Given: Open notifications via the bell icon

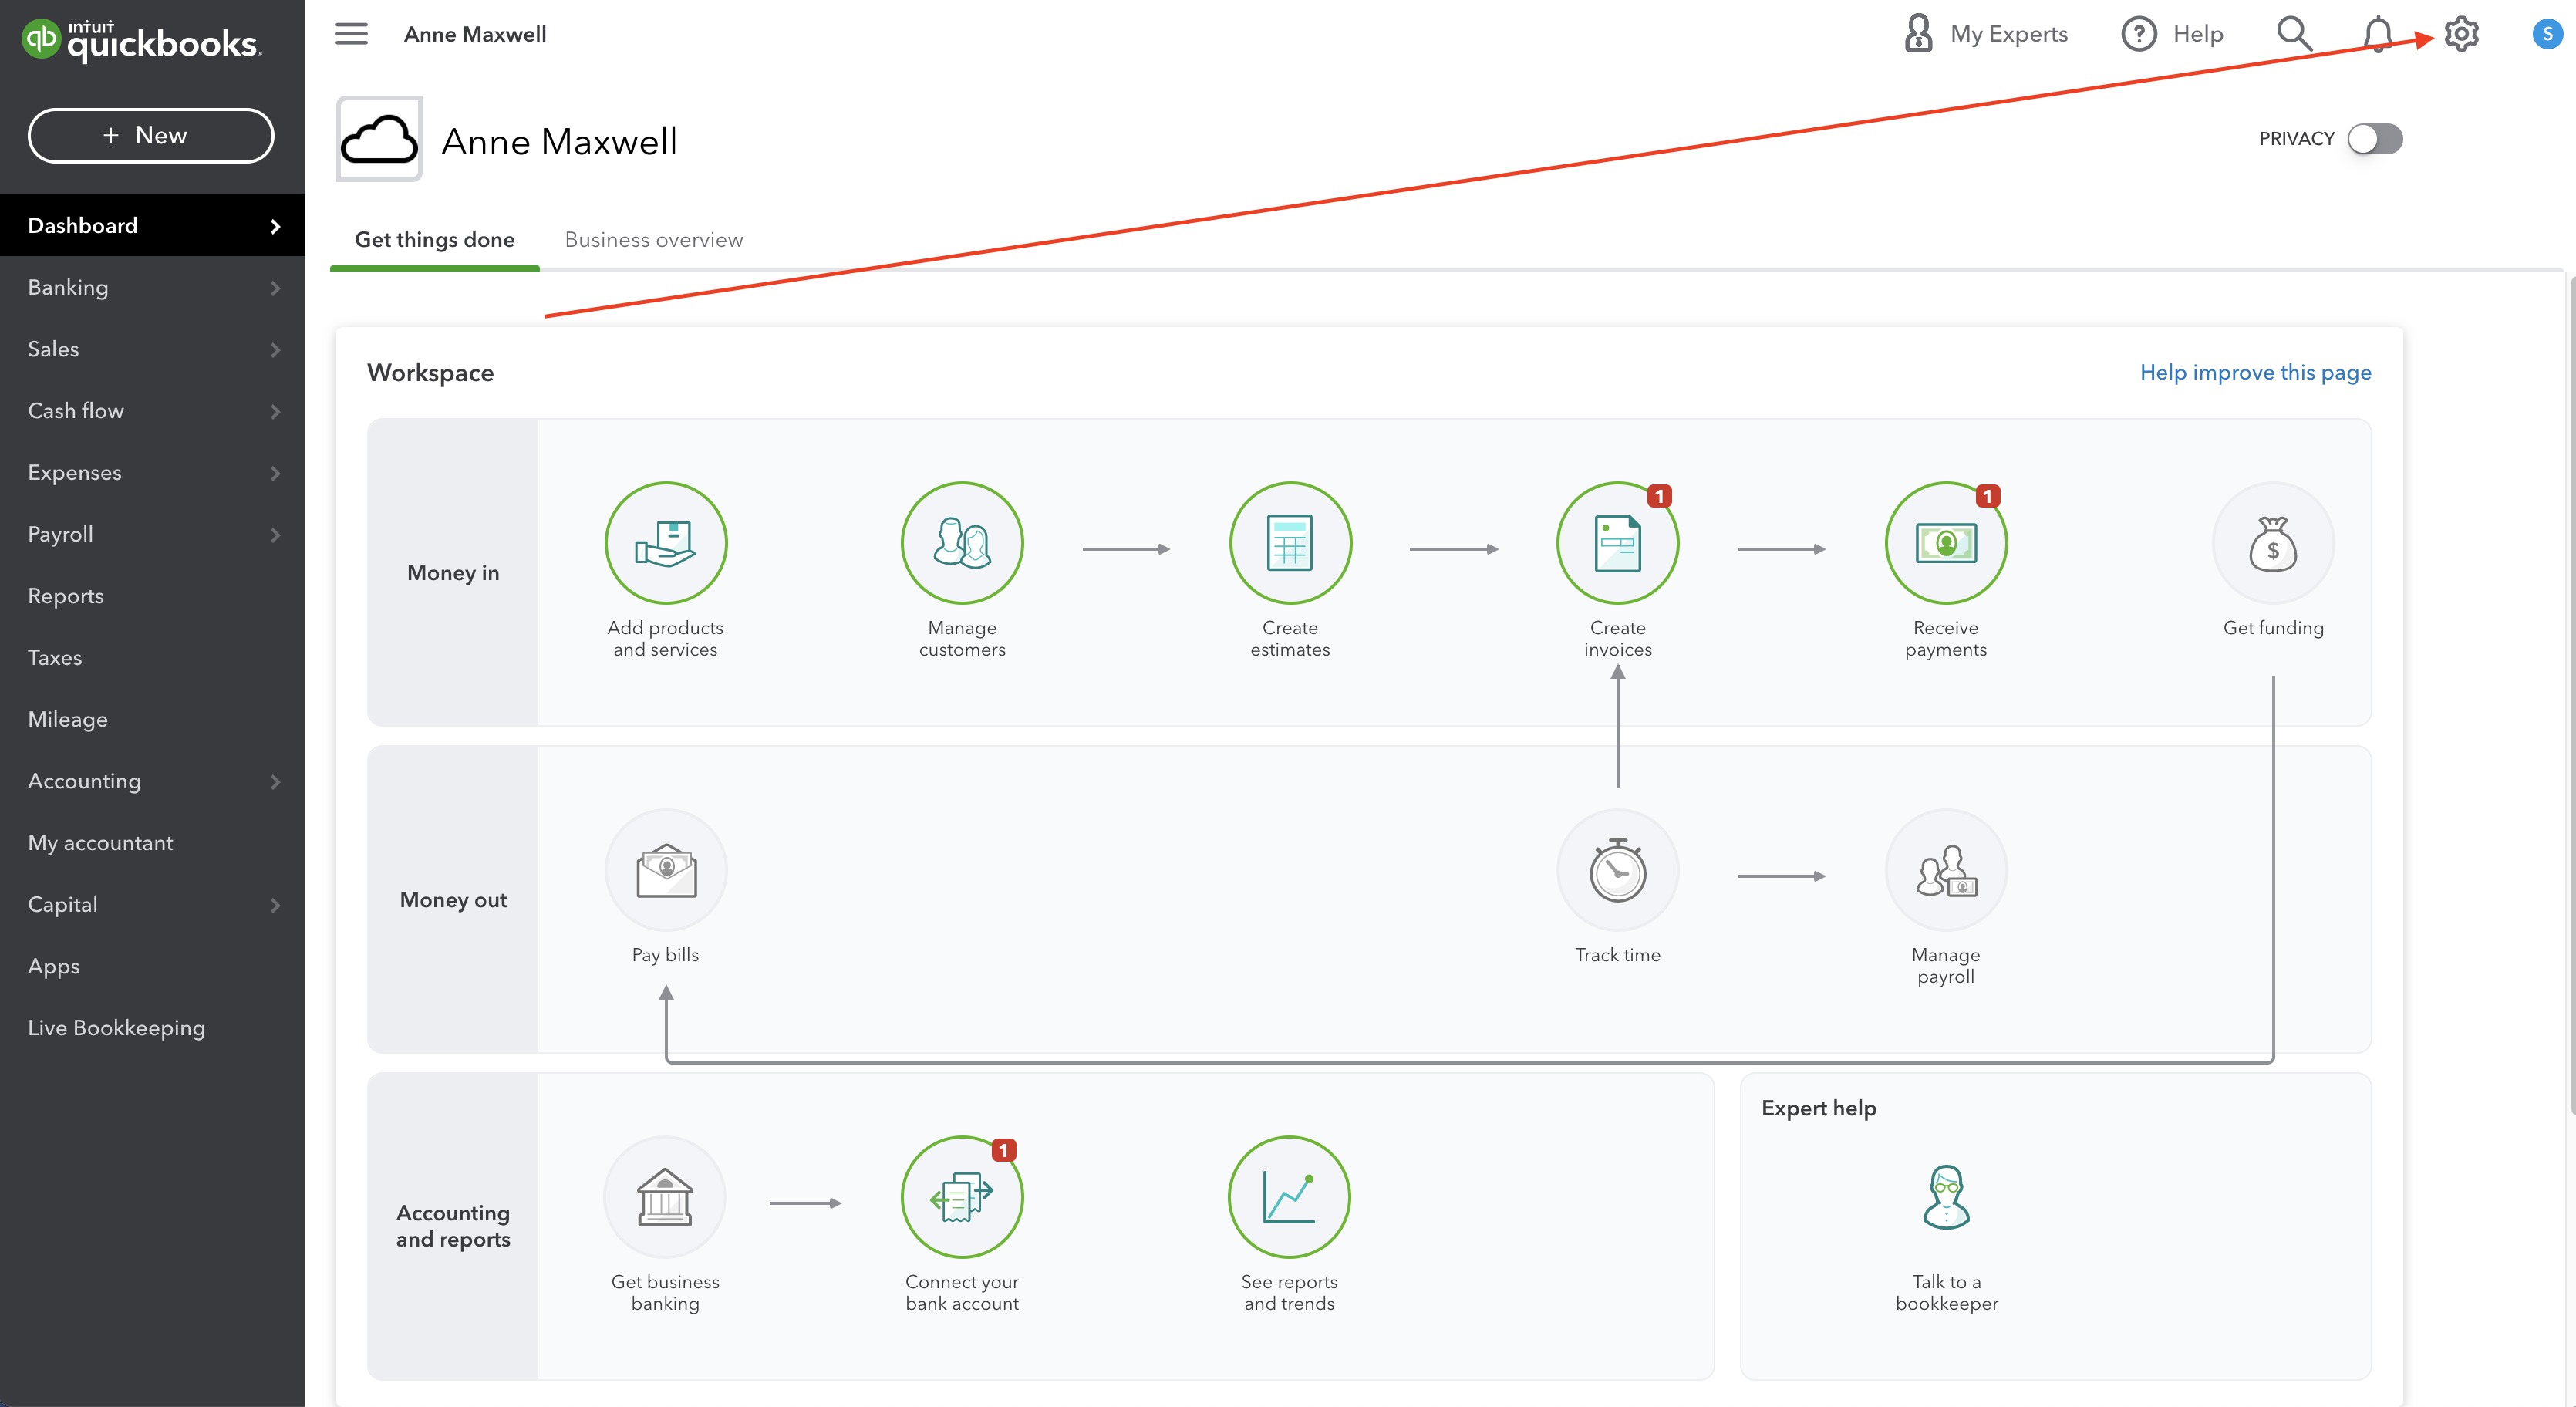Looking at the screenshot, I should click(2376, 33).
